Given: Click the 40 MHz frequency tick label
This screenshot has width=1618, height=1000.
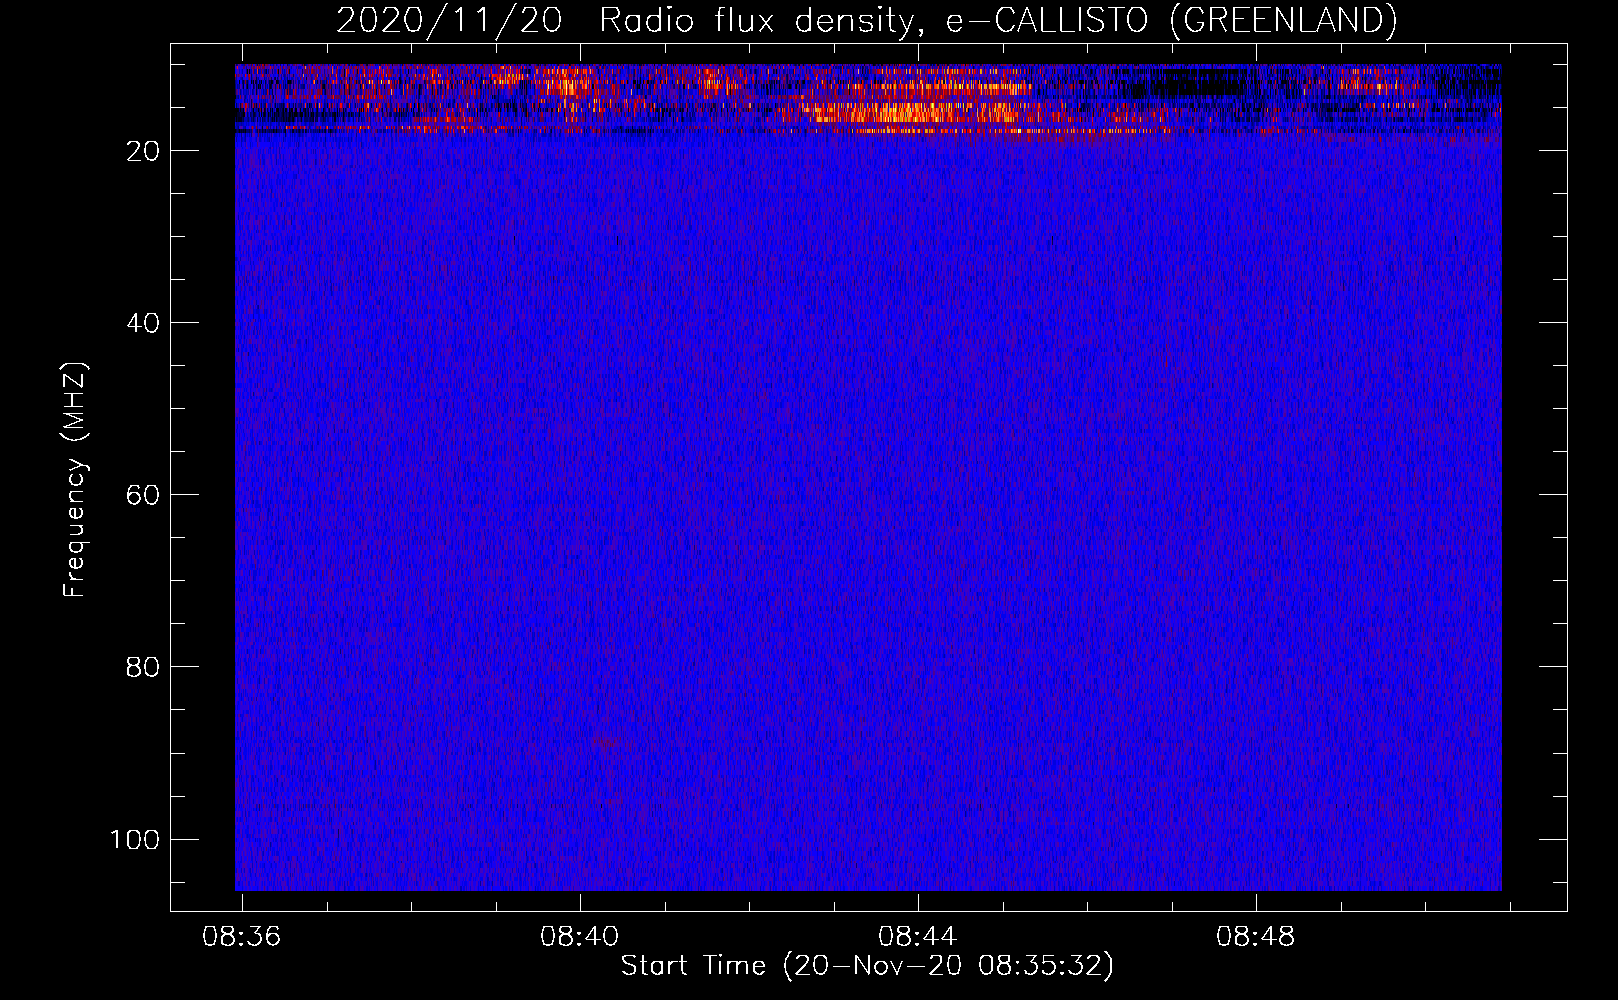Looking at the screenshot, I should point(143,323).
